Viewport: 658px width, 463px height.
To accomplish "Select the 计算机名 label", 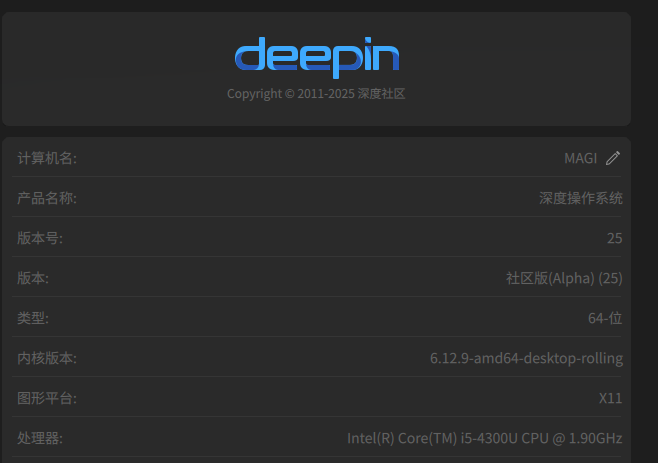I will point(47,158).
